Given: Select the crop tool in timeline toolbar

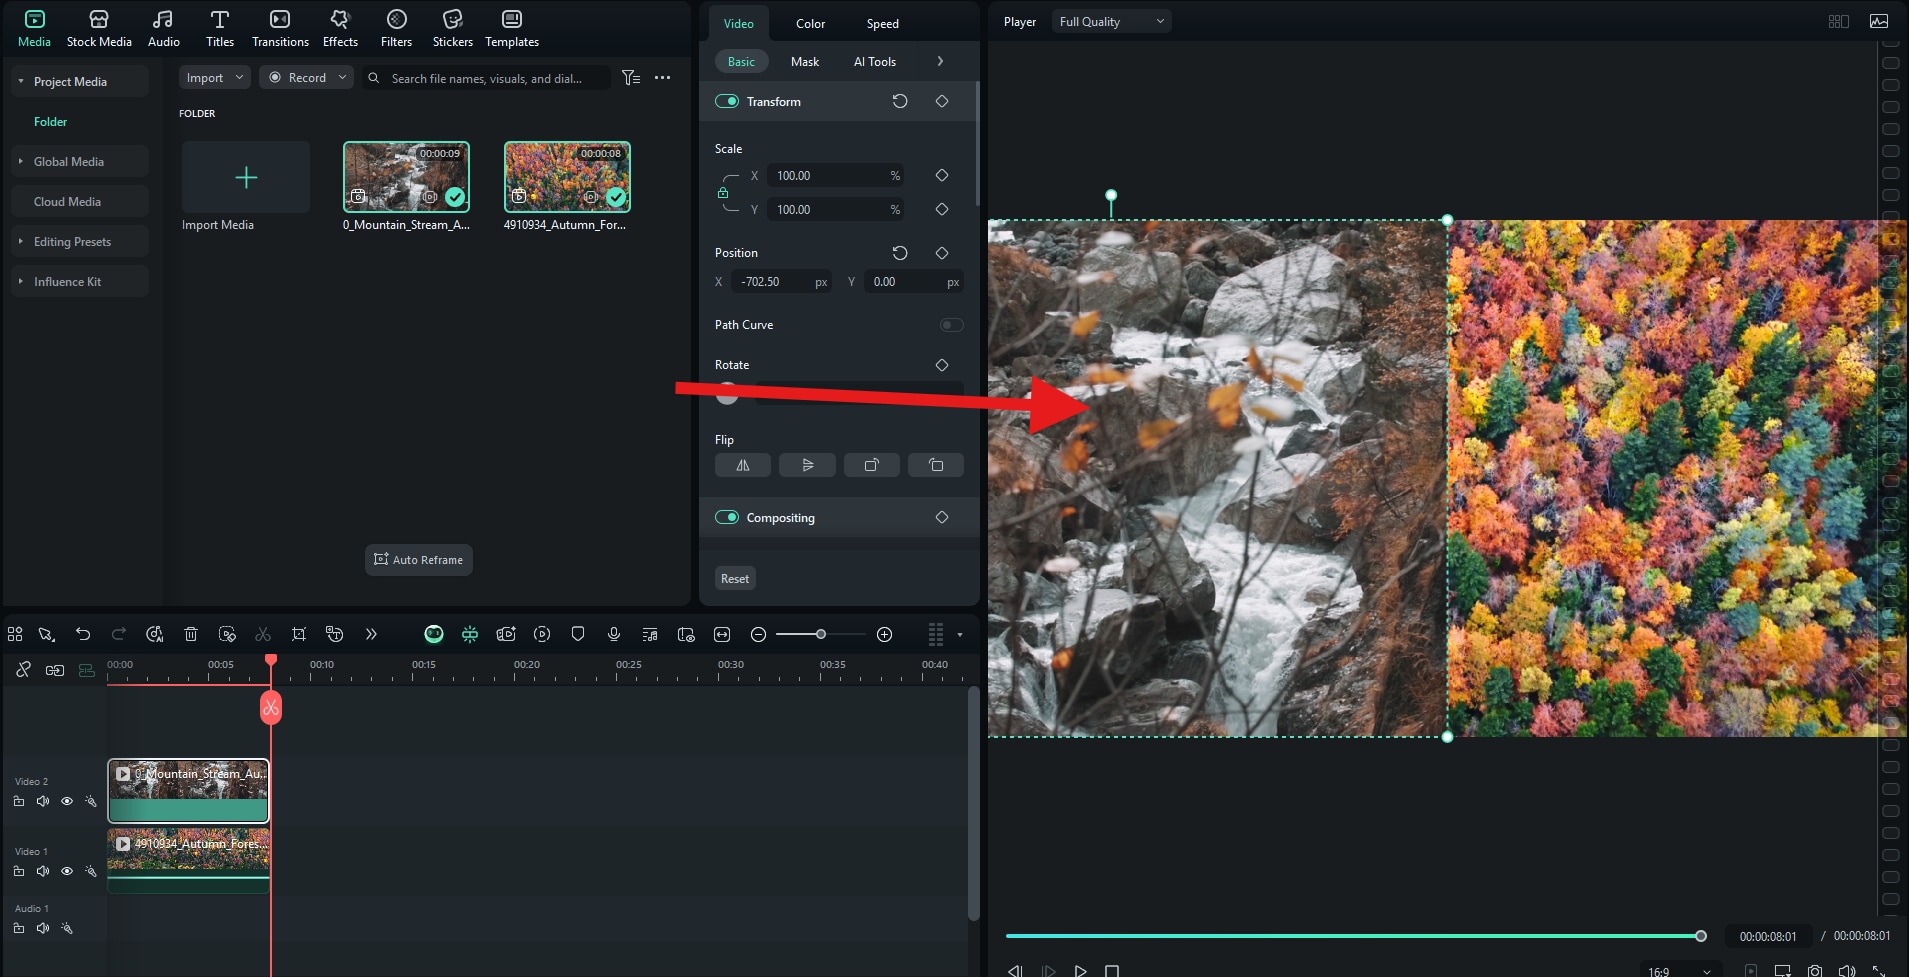Looking at the screenshot, I should (x=298, y=634).
